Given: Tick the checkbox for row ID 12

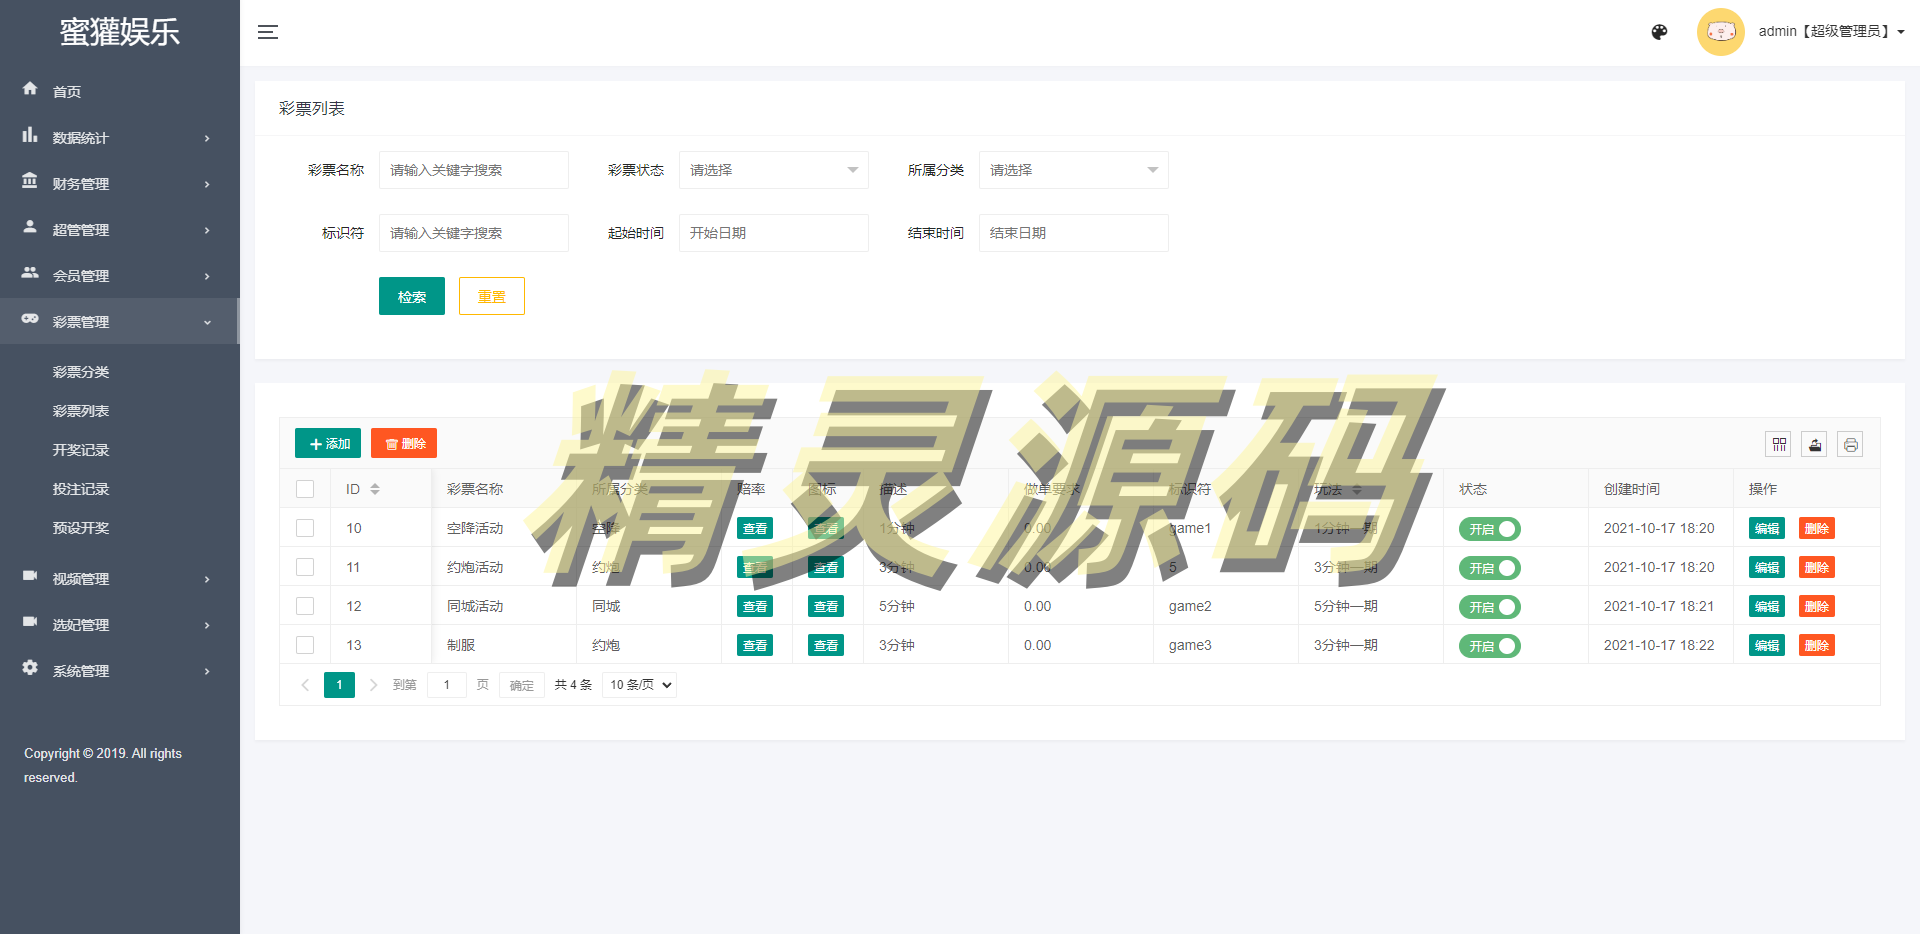Looking at the screenshot, I should click(x=305, y=606).
